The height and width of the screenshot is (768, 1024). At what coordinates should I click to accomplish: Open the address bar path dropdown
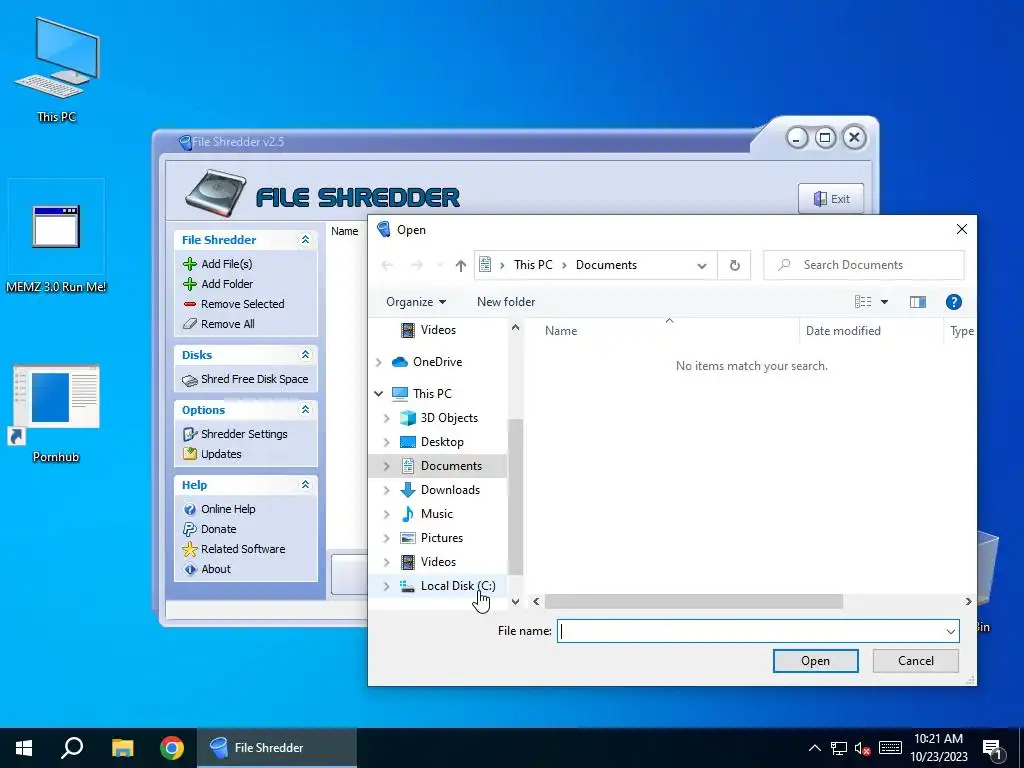click(x=702, y=266)
